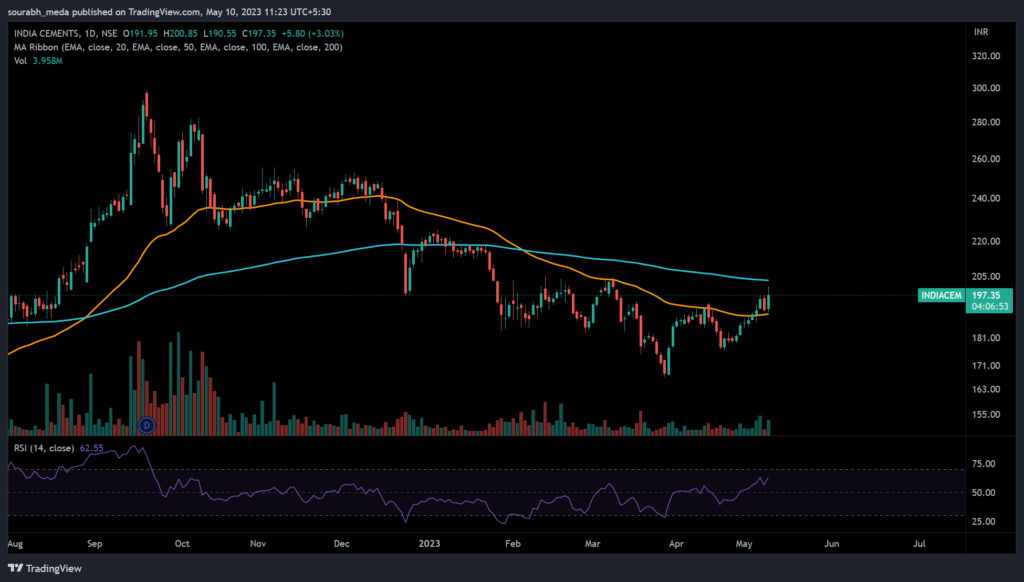Click the Oct label on time axis
Screen dimensions: 1024x582
tap(182, 543)
